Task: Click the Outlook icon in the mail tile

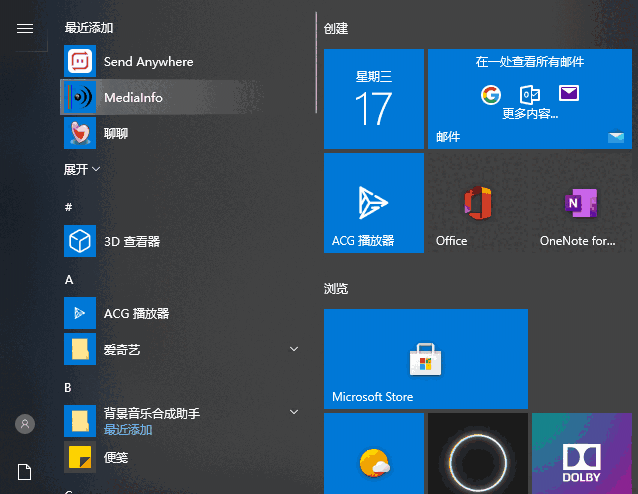Action: click(x=530, y=95)
